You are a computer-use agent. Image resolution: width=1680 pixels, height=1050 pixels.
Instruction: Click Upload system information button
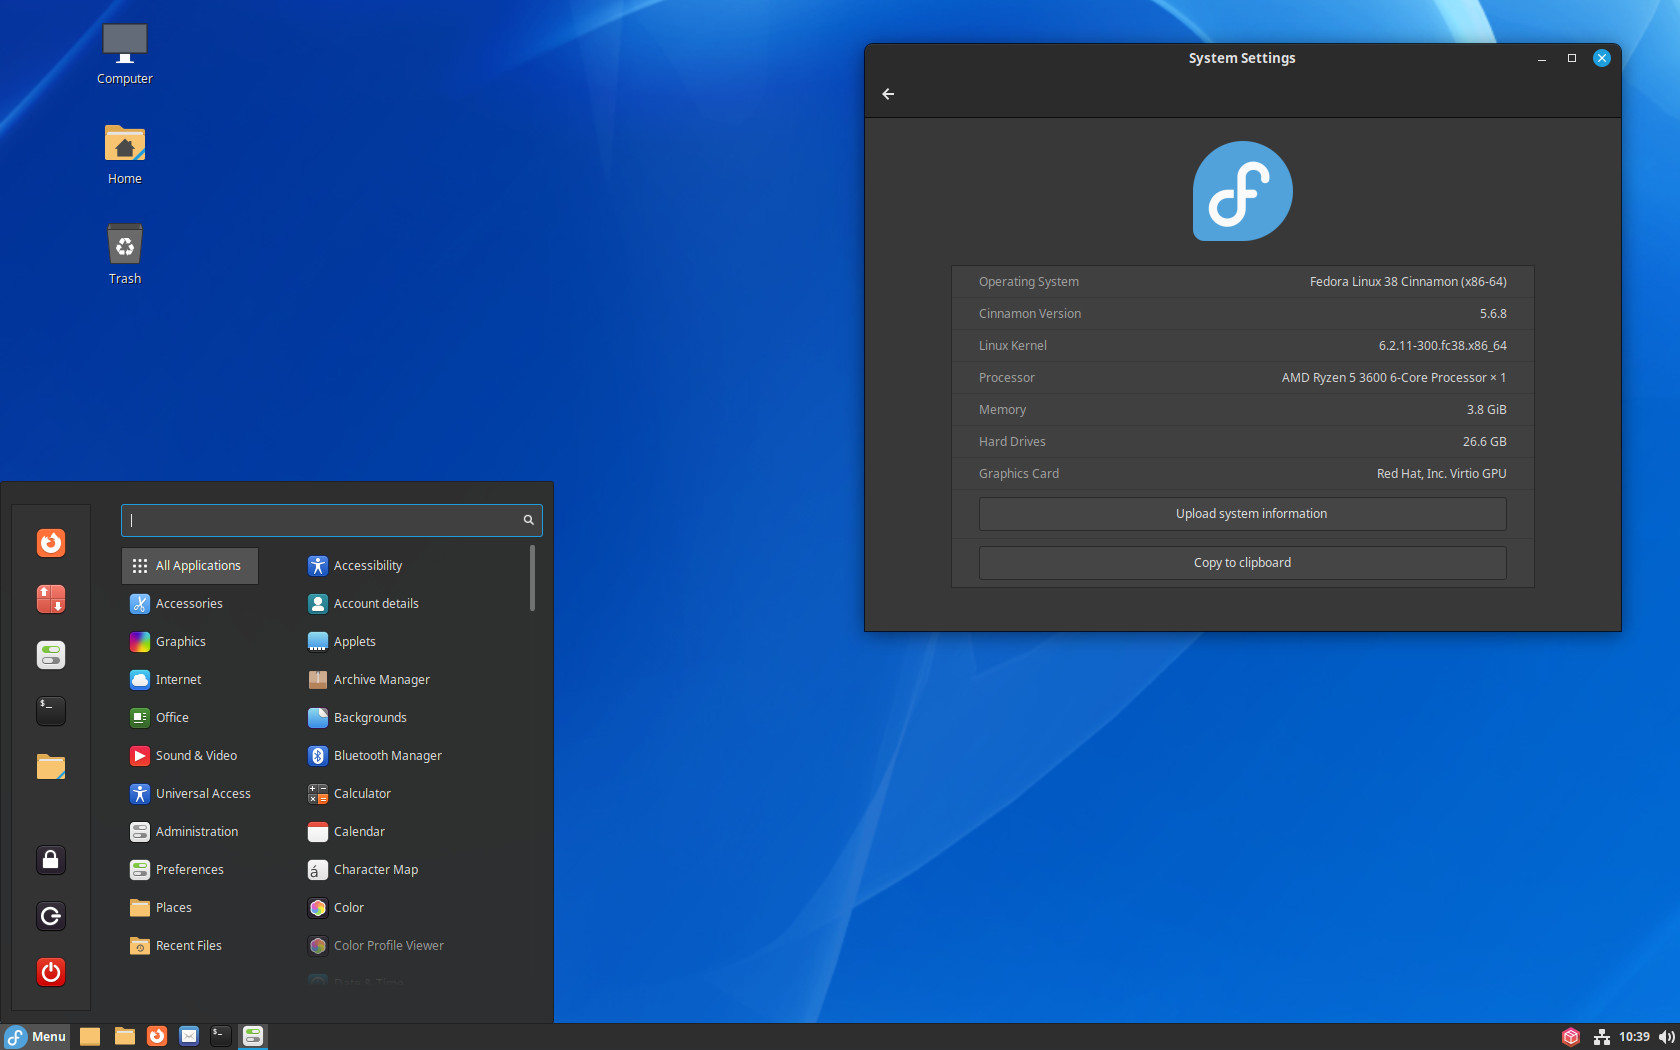[x=1242, y=514]
